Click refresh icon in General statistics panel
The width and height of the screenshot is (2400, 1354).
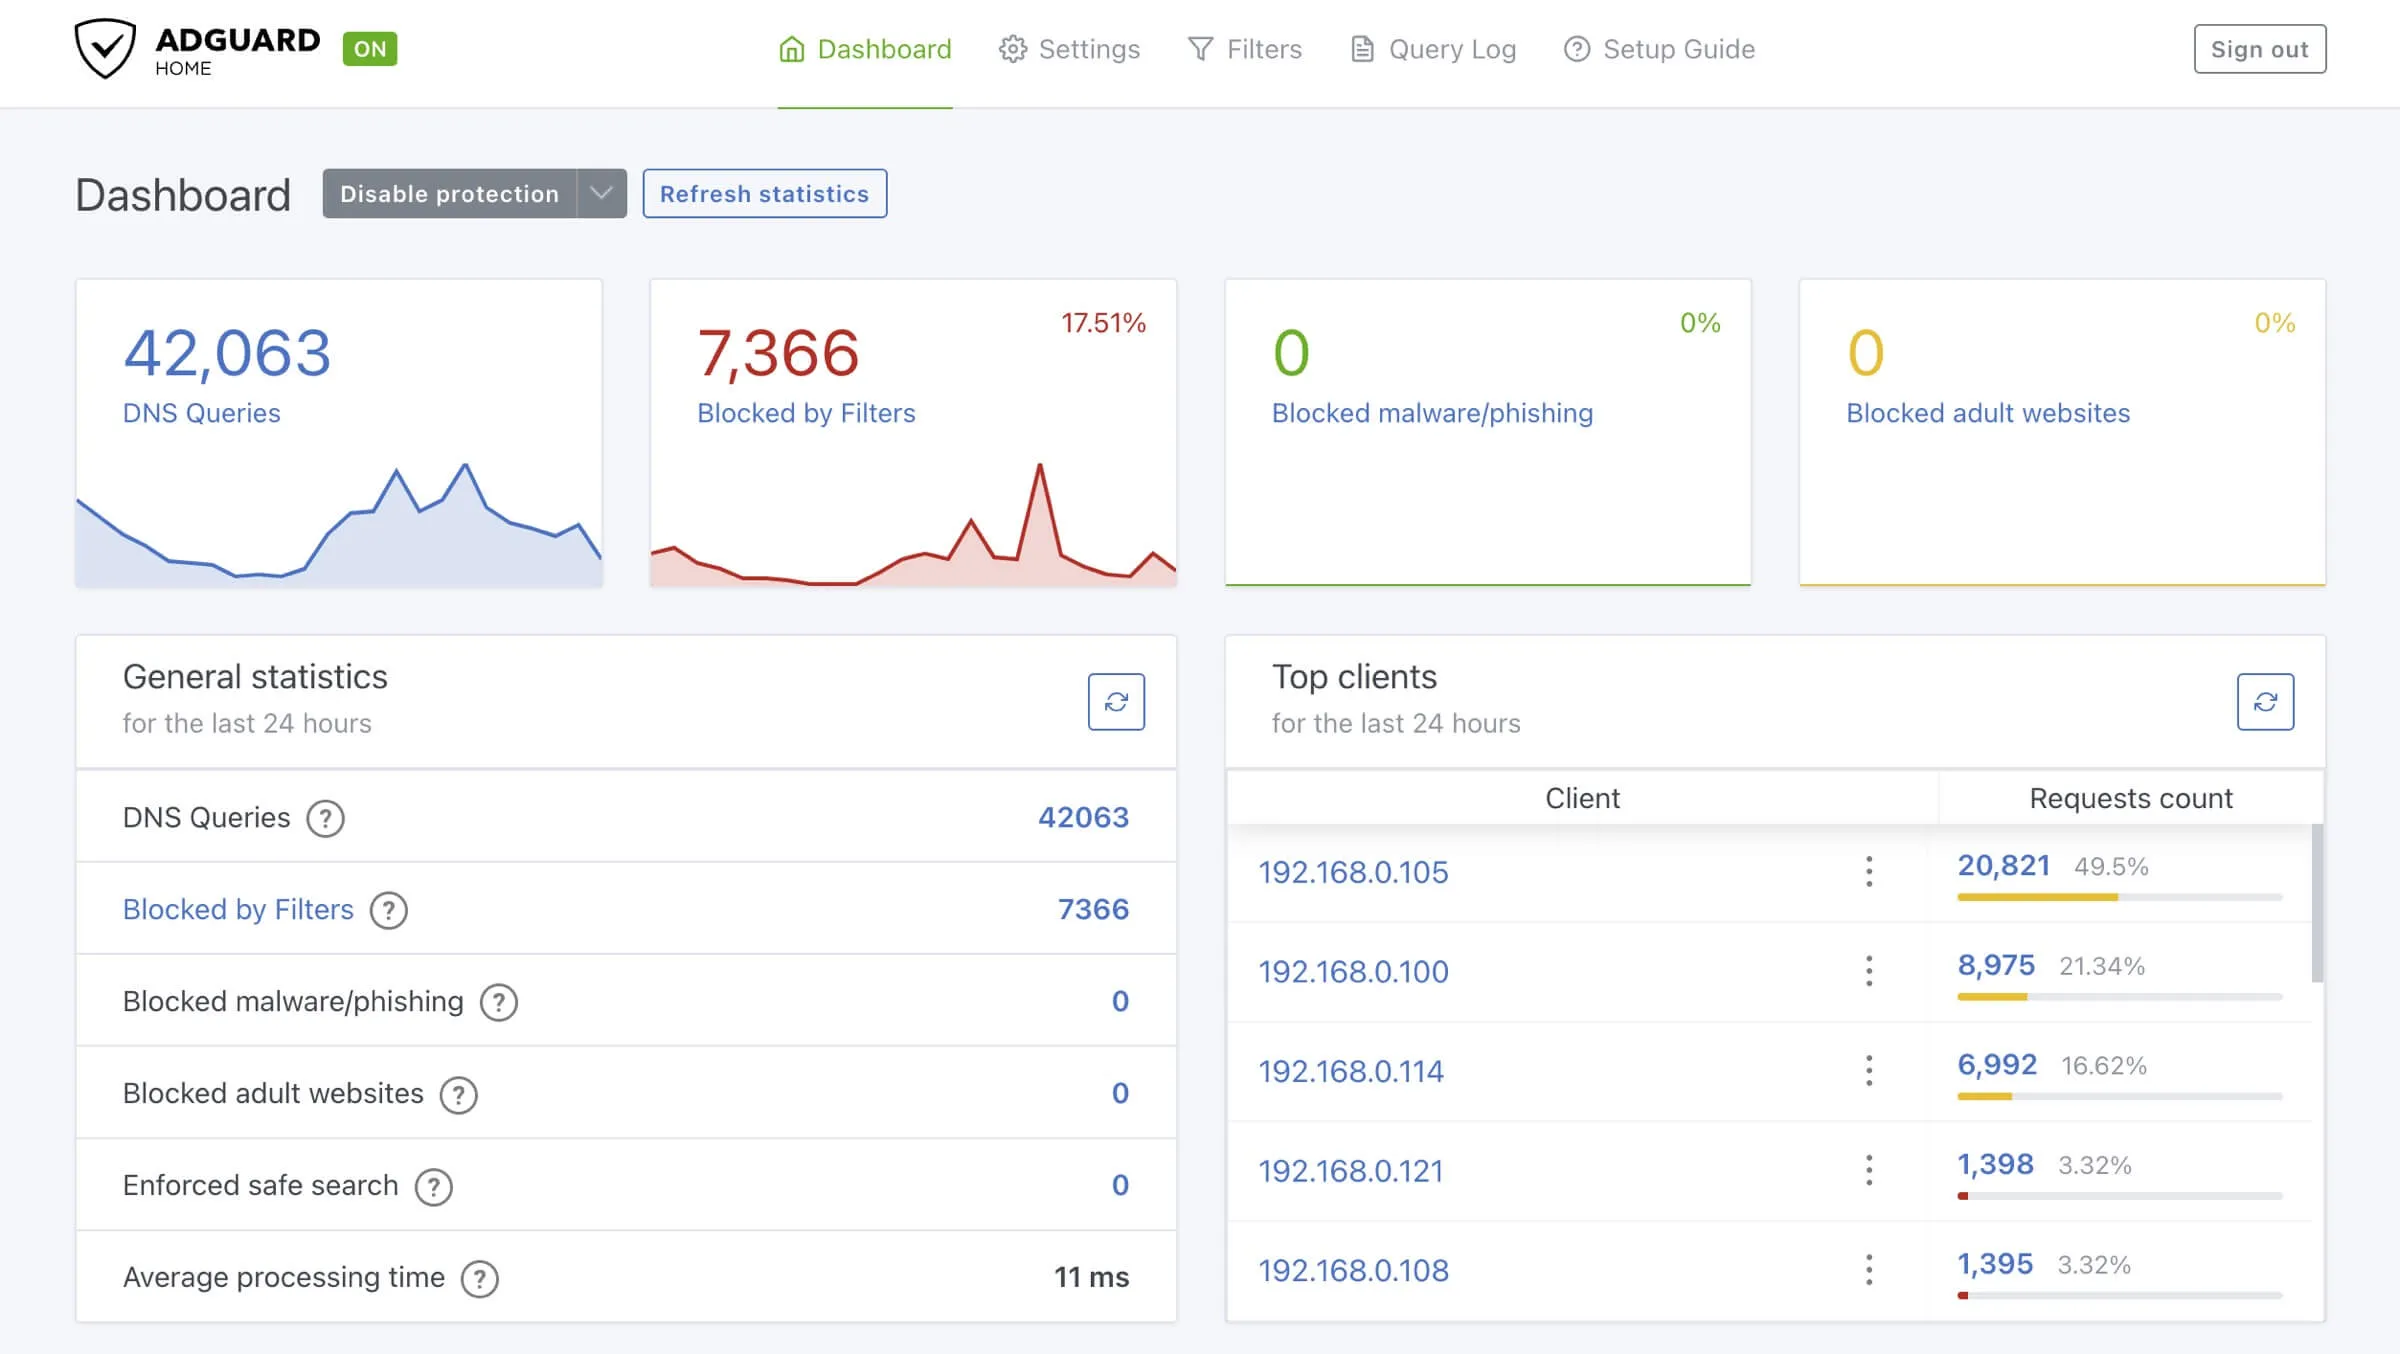[x=1116, y=701]
